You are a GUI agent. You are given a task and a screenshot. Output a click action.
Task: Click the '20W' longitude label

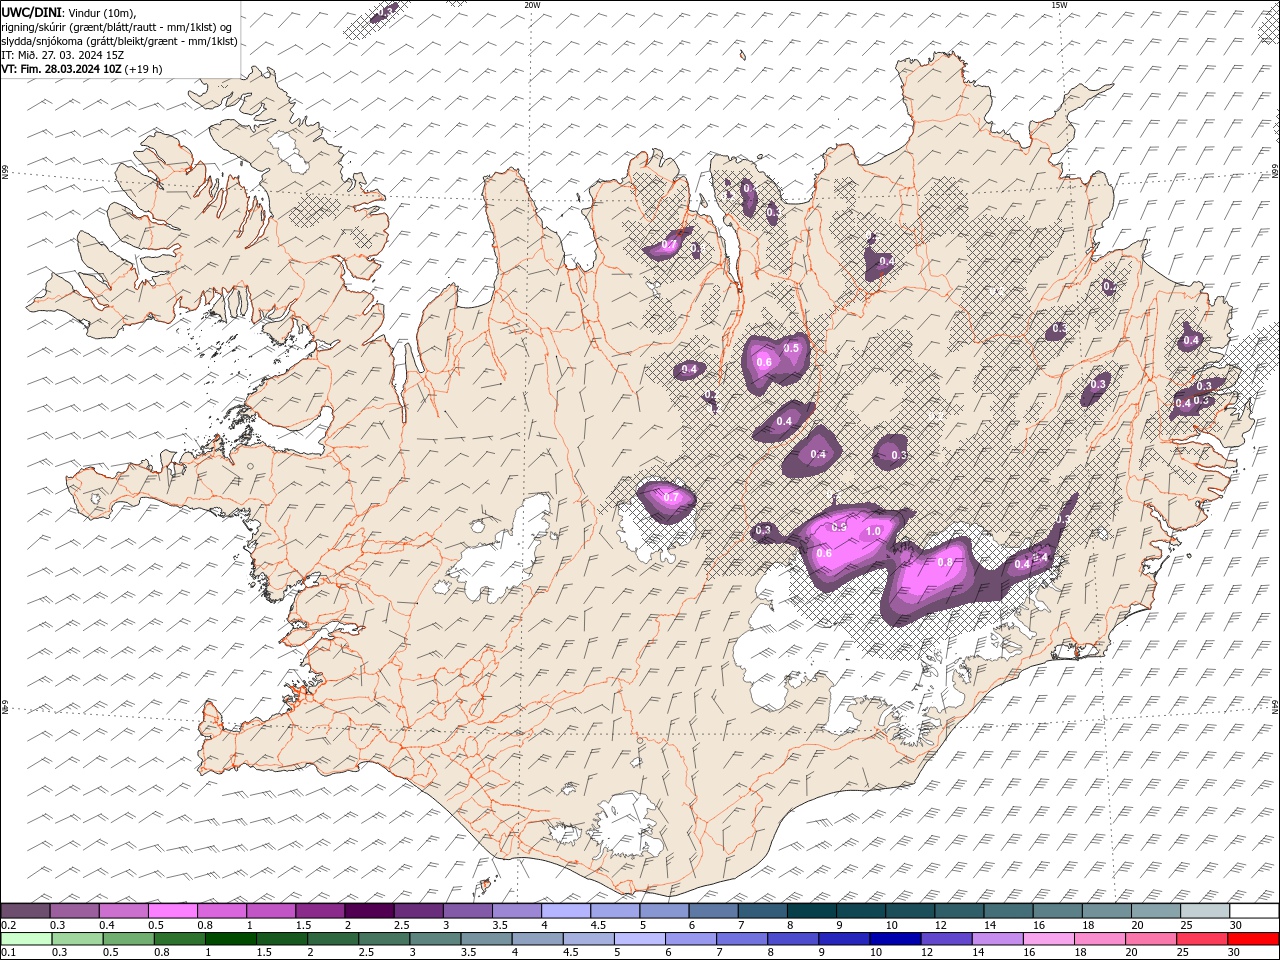532,5
